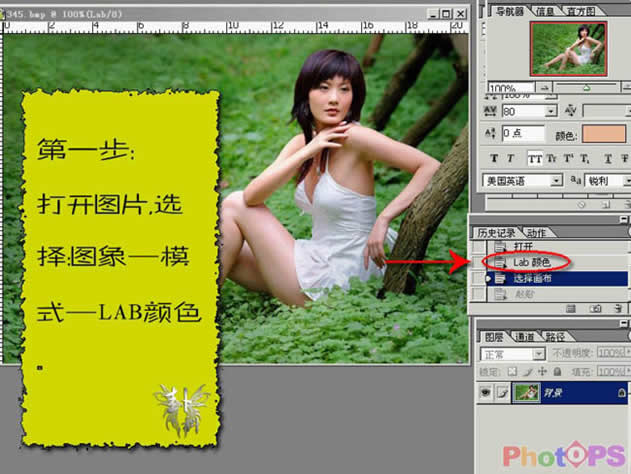Select the 历史记录 tab

pos(497,233)
